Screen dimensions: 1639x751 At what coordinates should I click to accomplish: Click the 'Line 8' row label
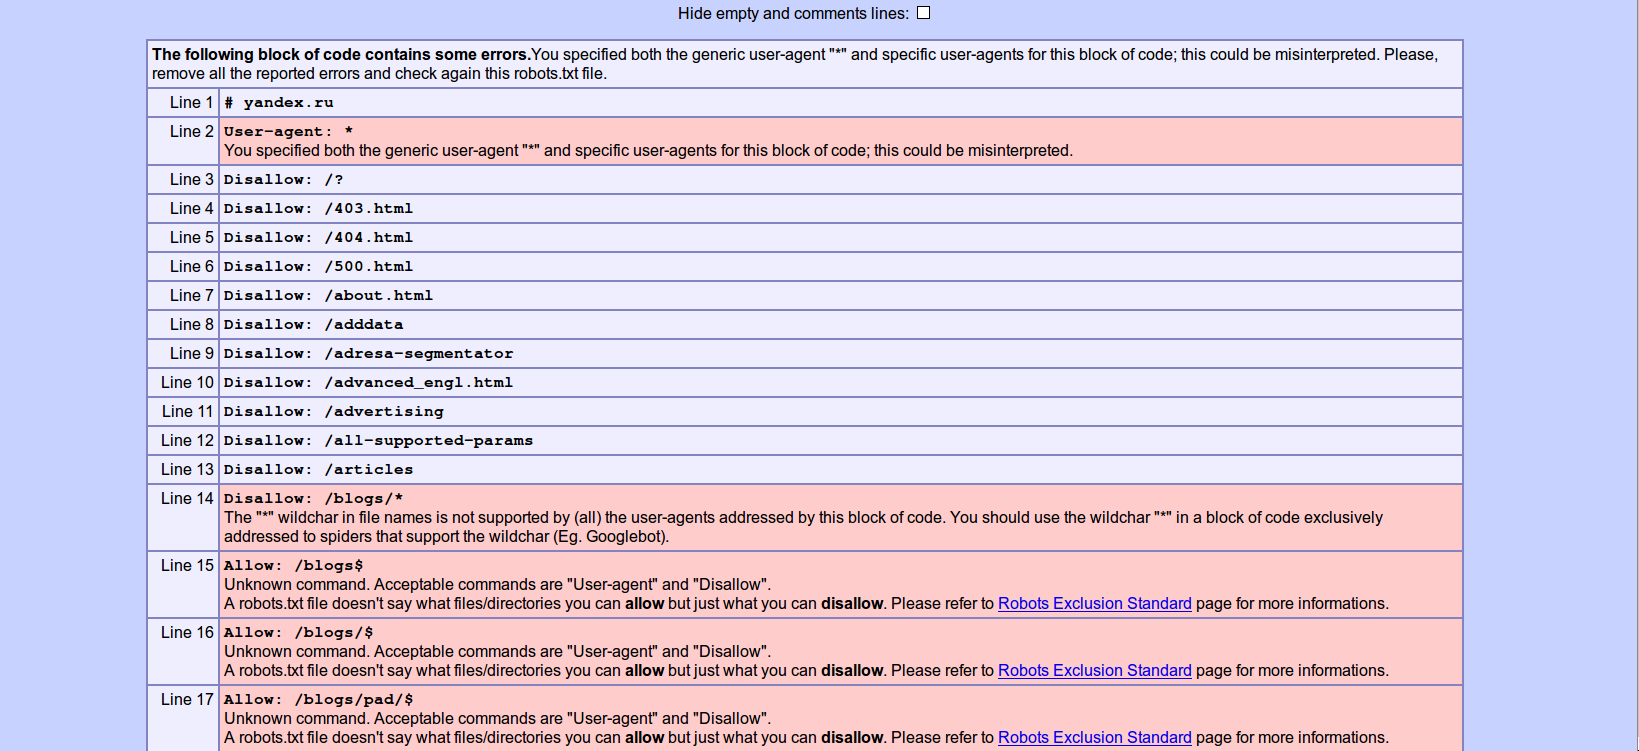click(x=191, y=325)
